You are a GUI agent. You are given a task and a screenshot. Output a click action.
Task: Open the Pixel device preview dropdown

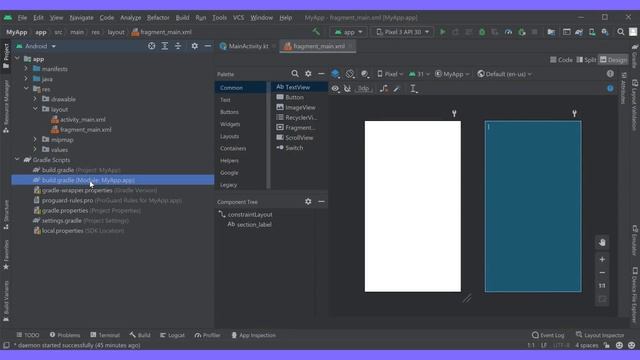point(390,74)
